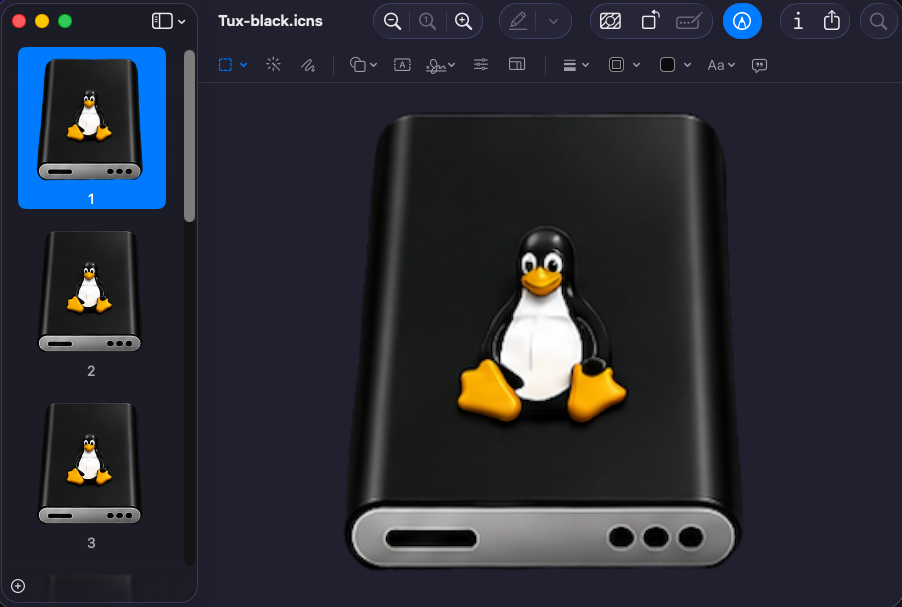This screenshot has height=607, width=902.
Task: Click the sidebar view toggle icon
Action: pos(162,21)
